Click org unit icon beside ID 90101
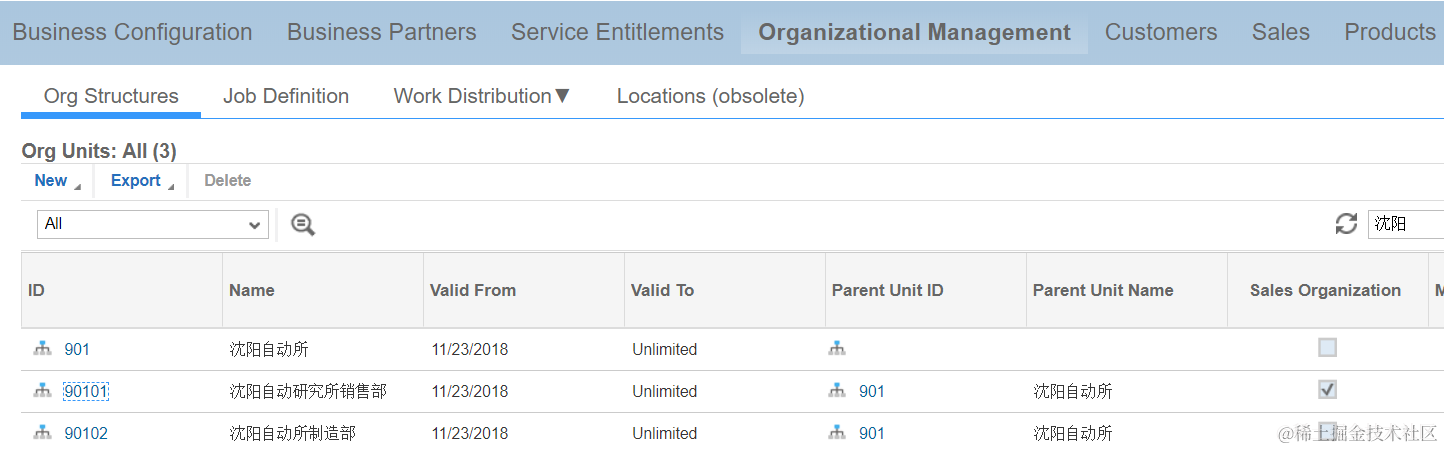The width and height of the screenshot is (1444, 450). click(42, 391)
